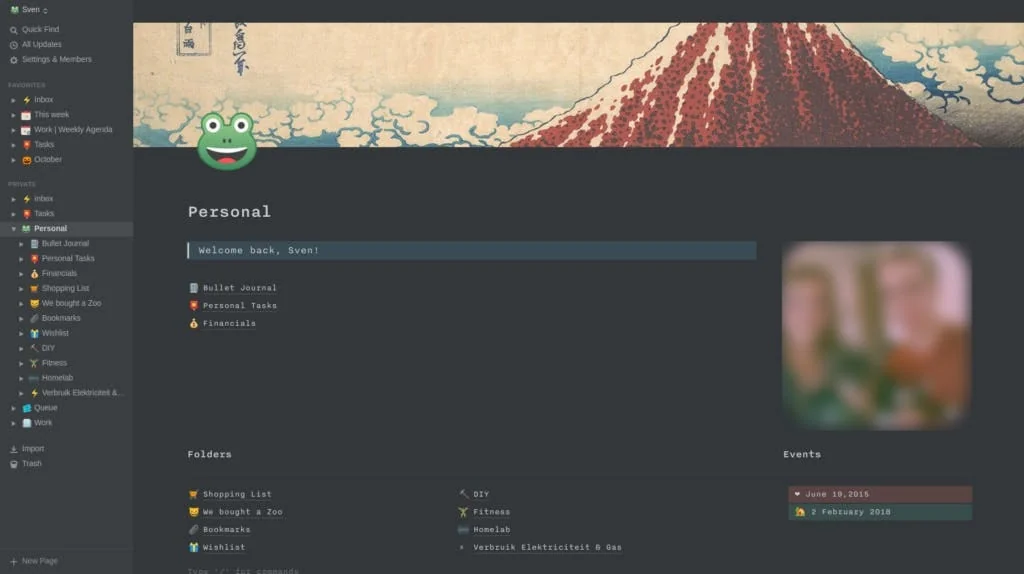Click the Financials money bag sidebar icon

(35, 274)
